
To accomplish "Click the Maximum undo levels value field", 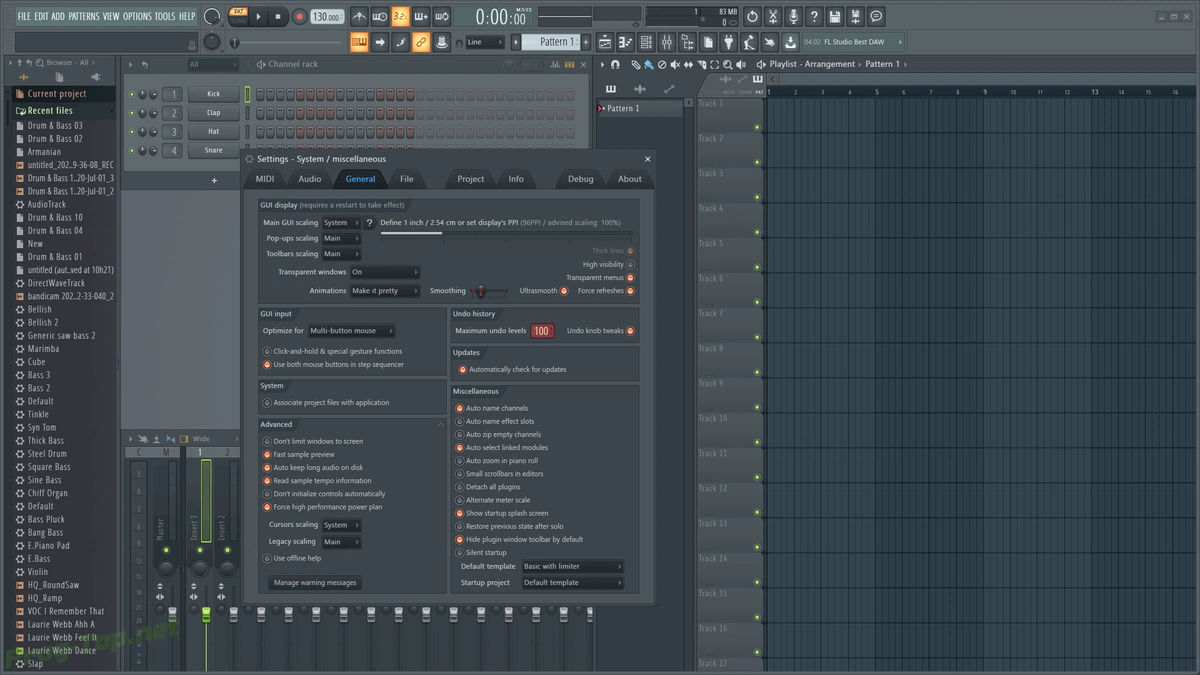I will (542, 331).
